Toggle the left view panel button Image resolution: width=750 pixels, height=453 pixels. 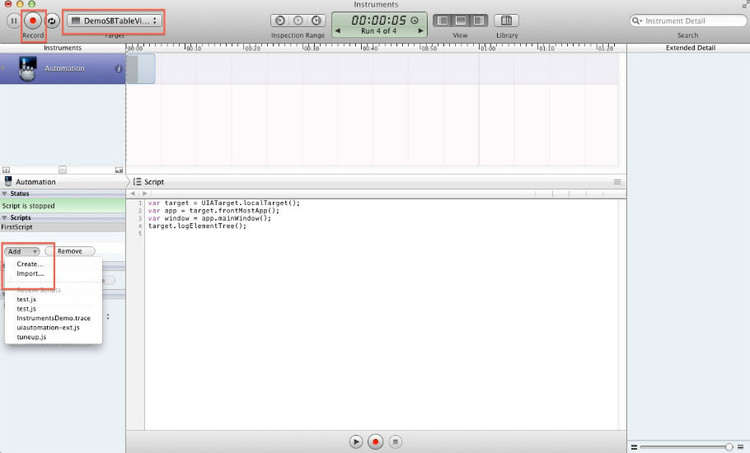[x=443, y=20]
